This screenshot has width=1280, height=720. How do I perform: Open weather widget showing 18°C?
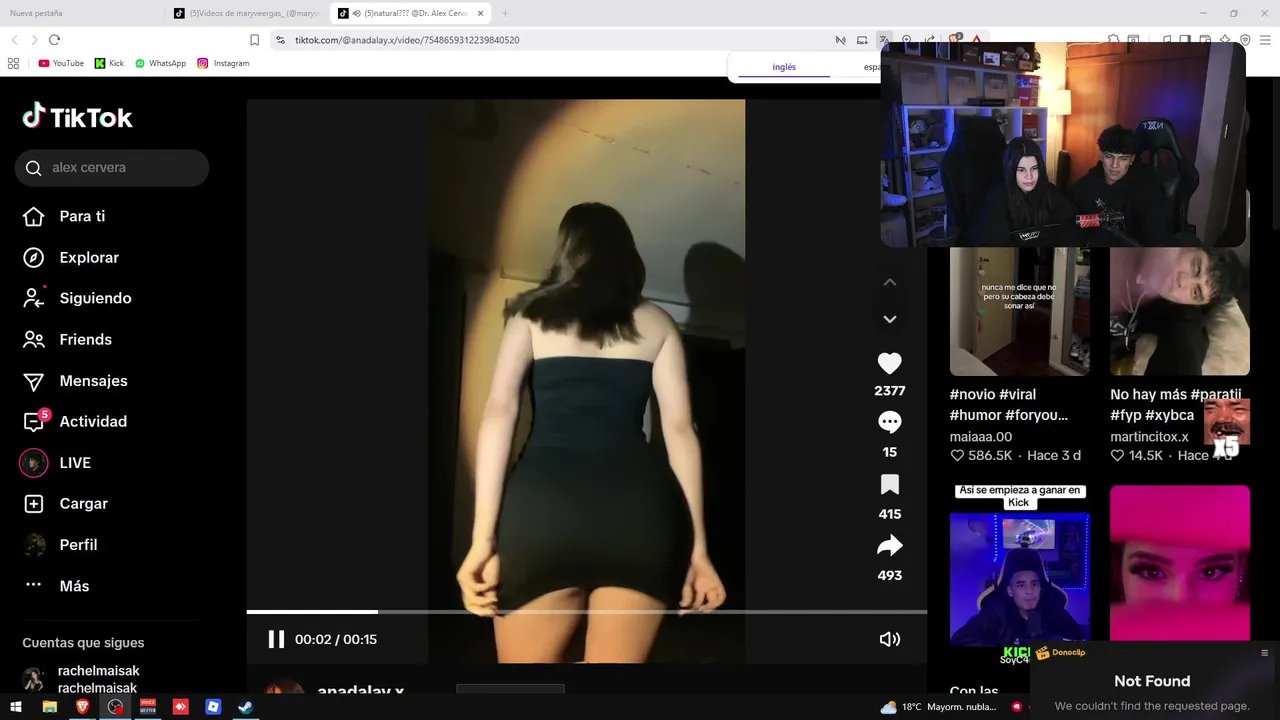tap(936, 706)
